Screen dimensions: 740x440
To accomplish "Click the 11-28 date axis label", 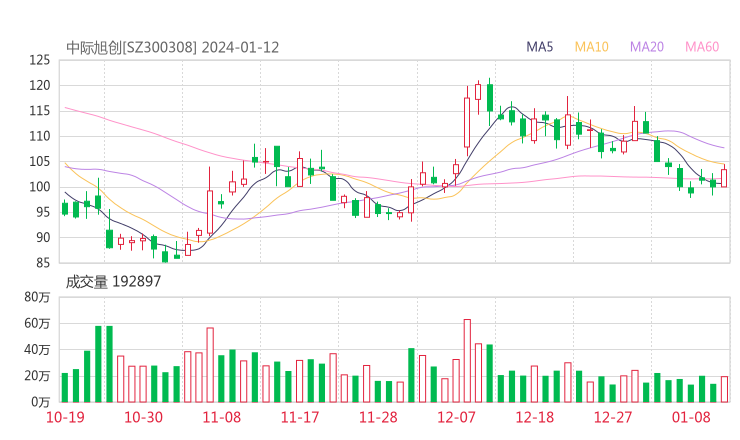I will coord(378,417).
